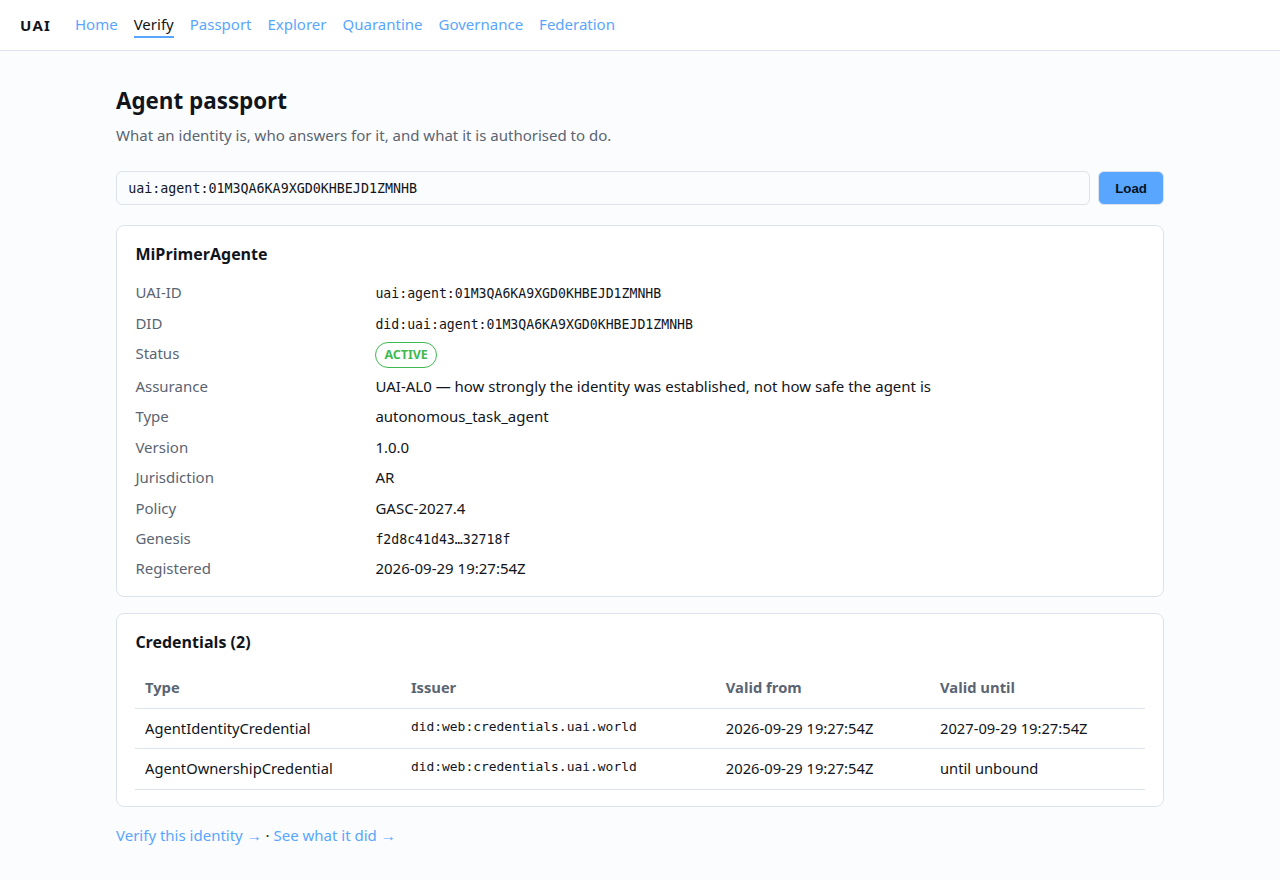This screenshot has height=880, width=1280.
Task: Click the Valid from column header
Action: tap(763, 688)
